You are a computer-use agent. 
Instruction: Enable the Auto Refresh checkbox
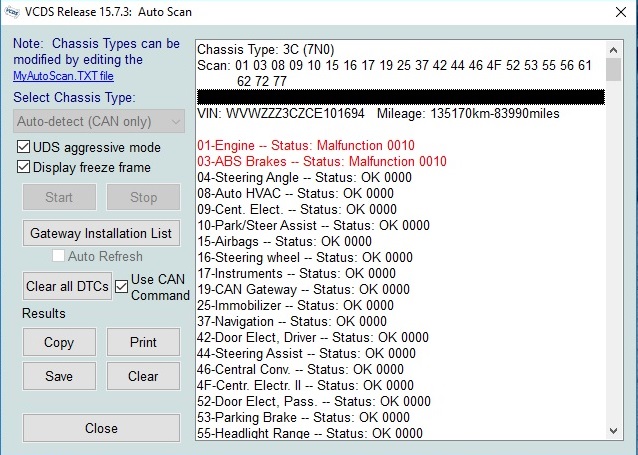(x=59, y=257)
